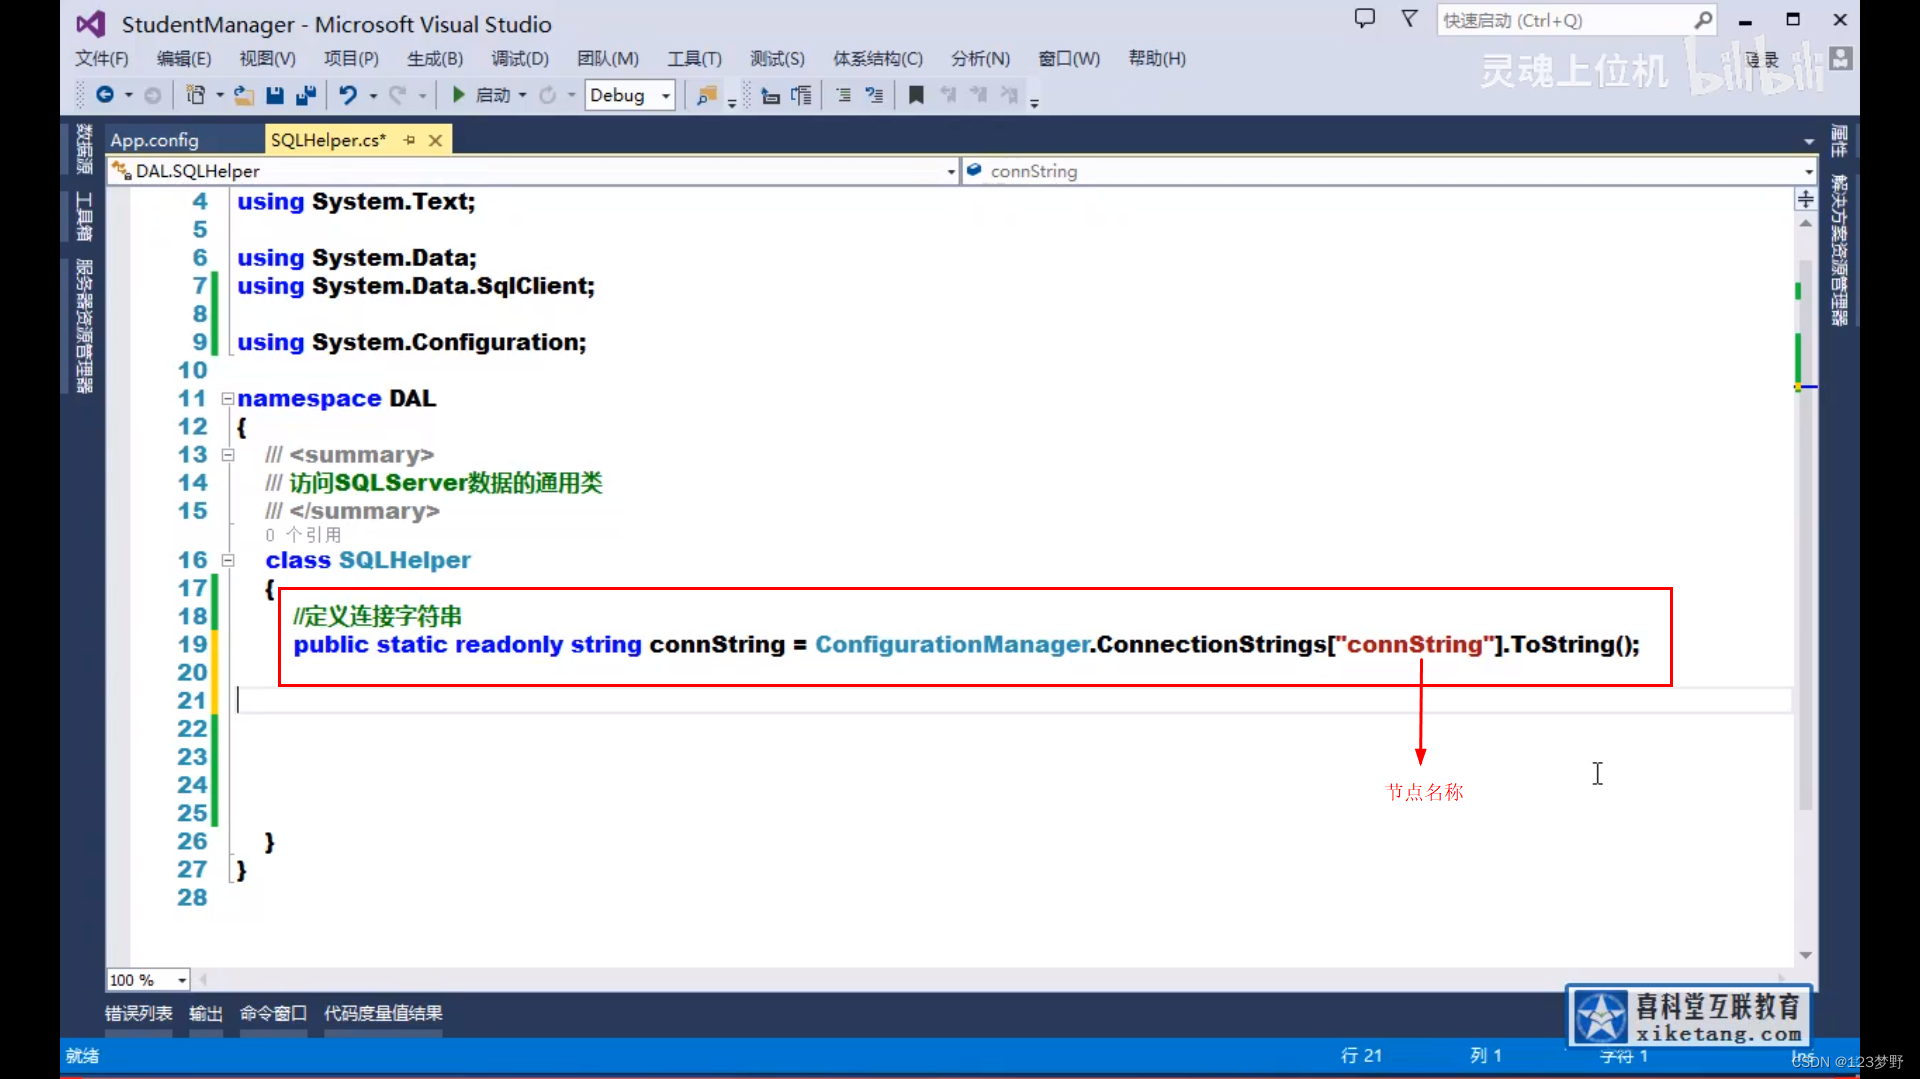Click the Save All icon
The height and width of the screenshot is (1079, 1920).
(x=306, y=95)
